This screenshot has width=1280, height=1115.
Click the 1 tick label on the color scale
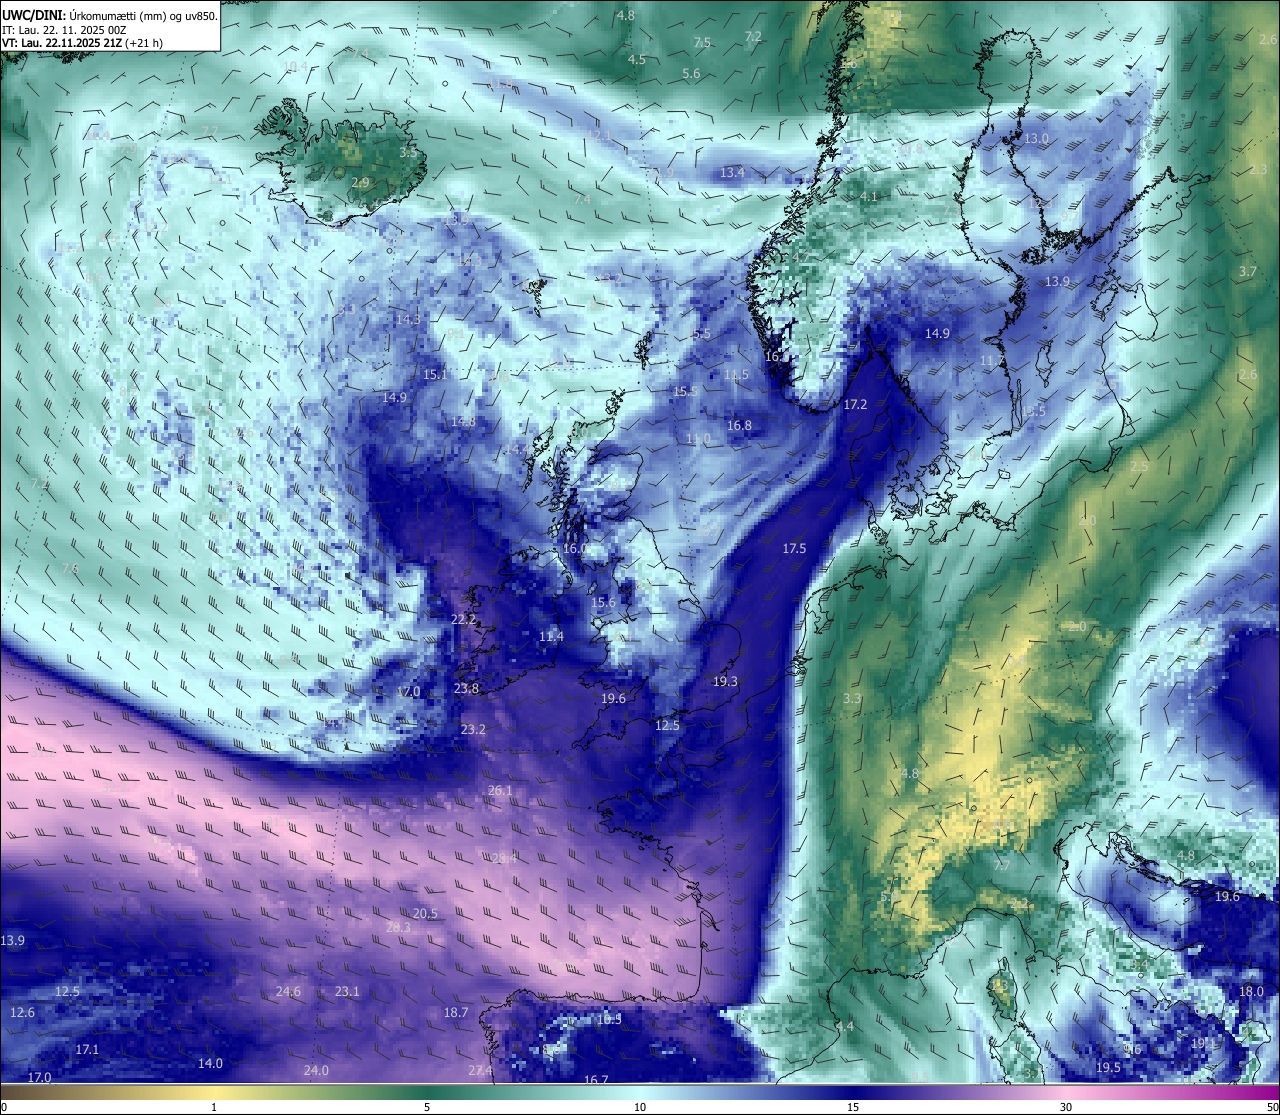click(214, 1107)
